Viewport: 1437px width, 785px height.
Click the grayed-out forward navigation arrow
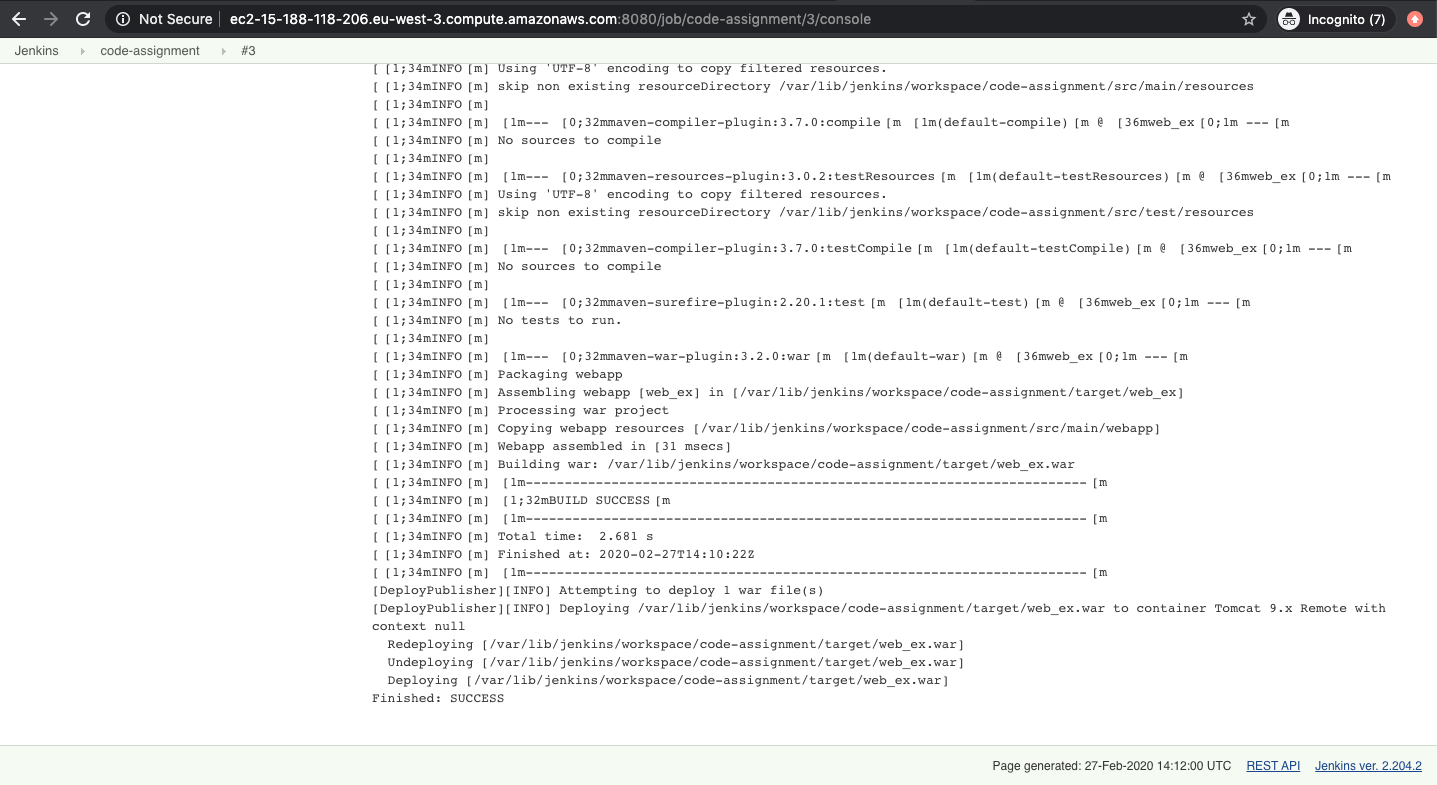(50, 18)
